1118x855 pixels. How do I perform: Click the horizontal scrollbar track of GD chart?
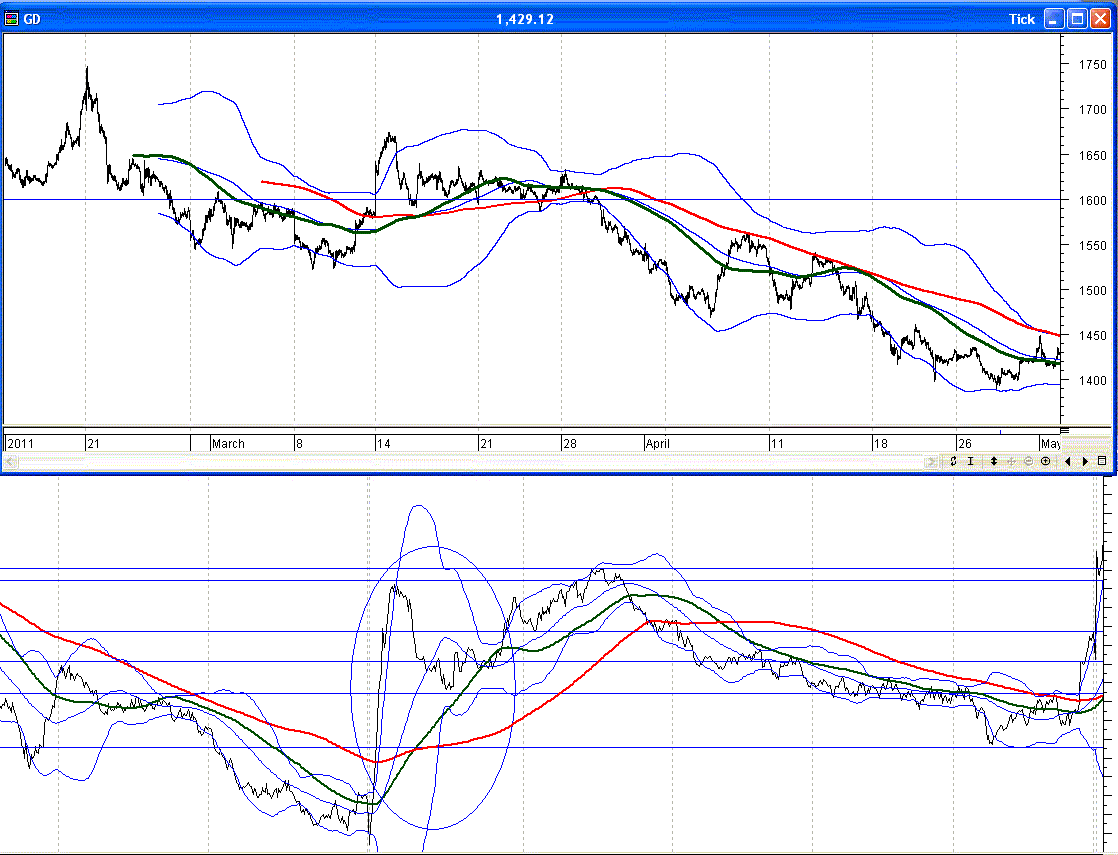pyautogui.click(x=471, y=462)
